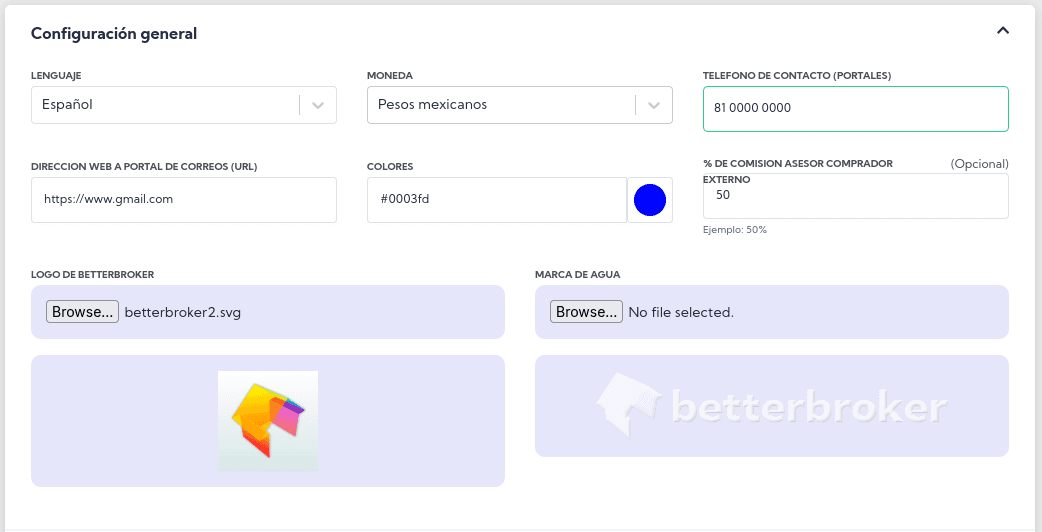
Task: Click the Teléfono de contacto field
Action: (855, 108)
